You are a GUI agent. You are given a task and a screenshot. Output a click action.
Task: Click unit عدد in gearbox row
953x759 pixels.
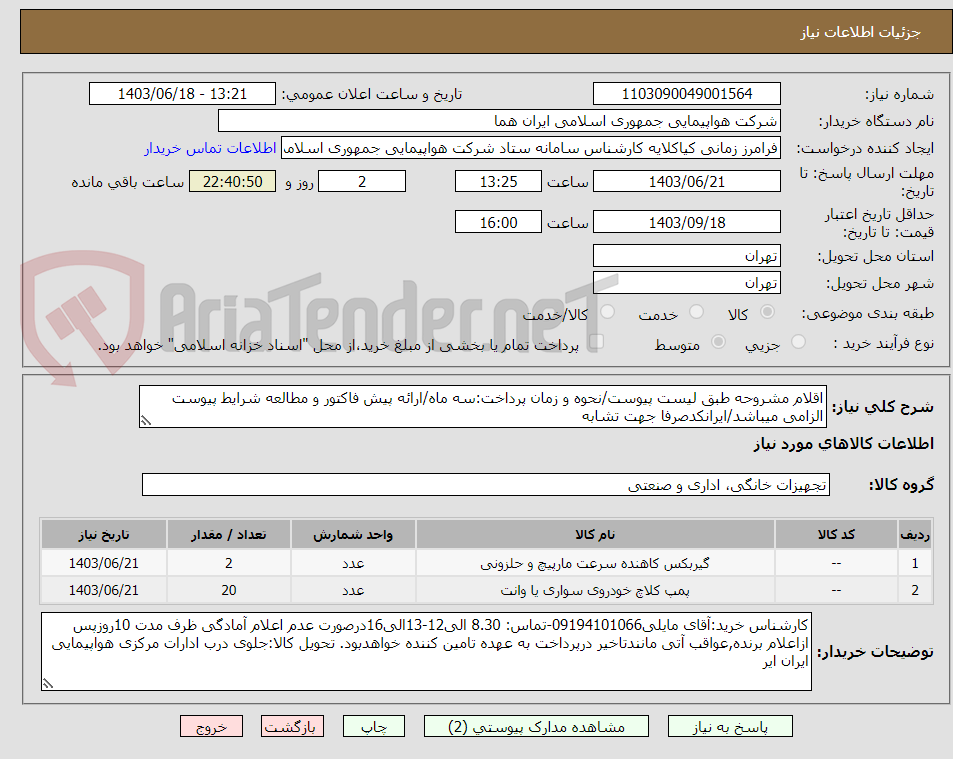353,563
